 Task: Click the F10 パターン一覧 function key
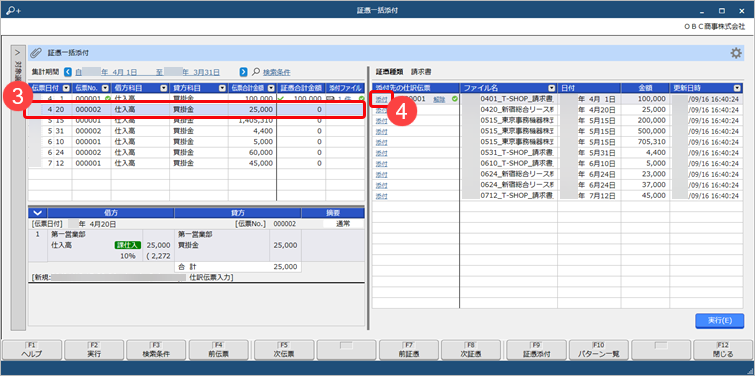[x=598, y=350]
